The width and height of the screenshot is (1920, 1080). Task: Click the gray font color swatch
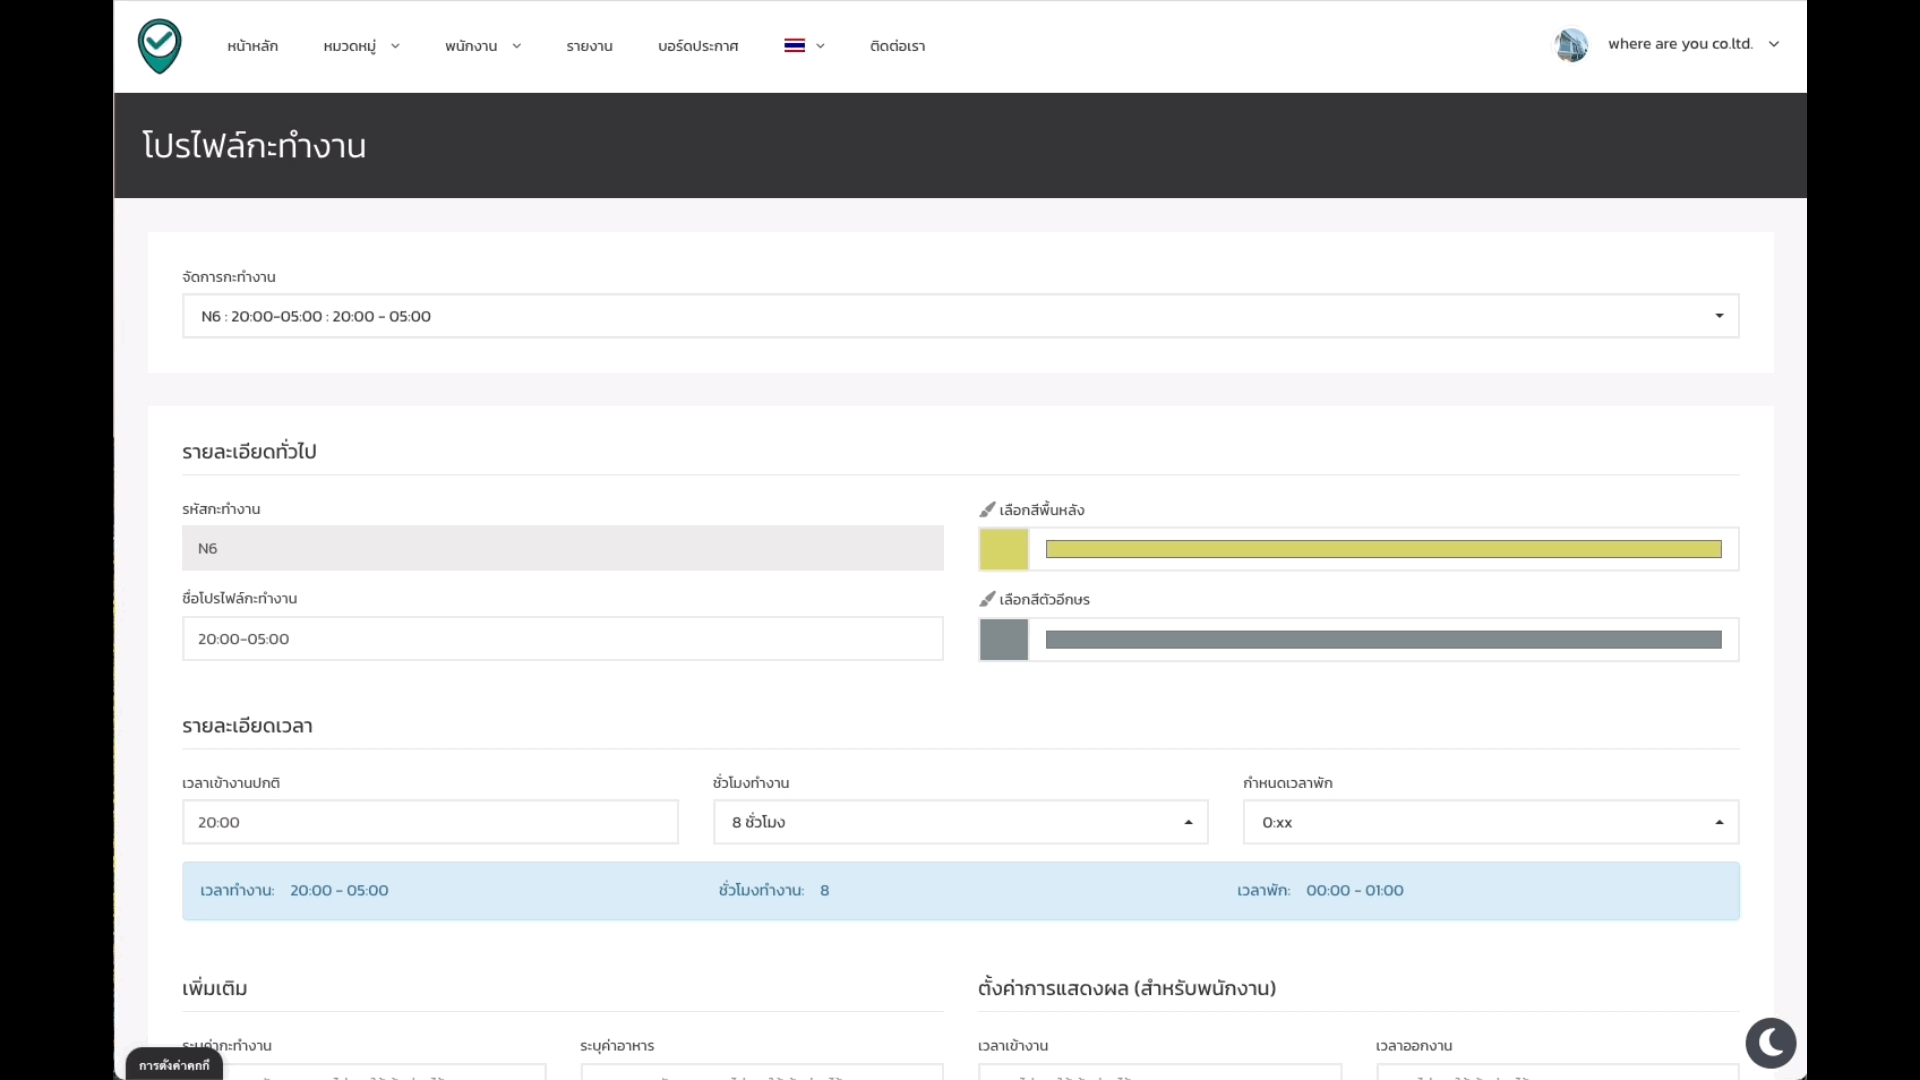1003,640
